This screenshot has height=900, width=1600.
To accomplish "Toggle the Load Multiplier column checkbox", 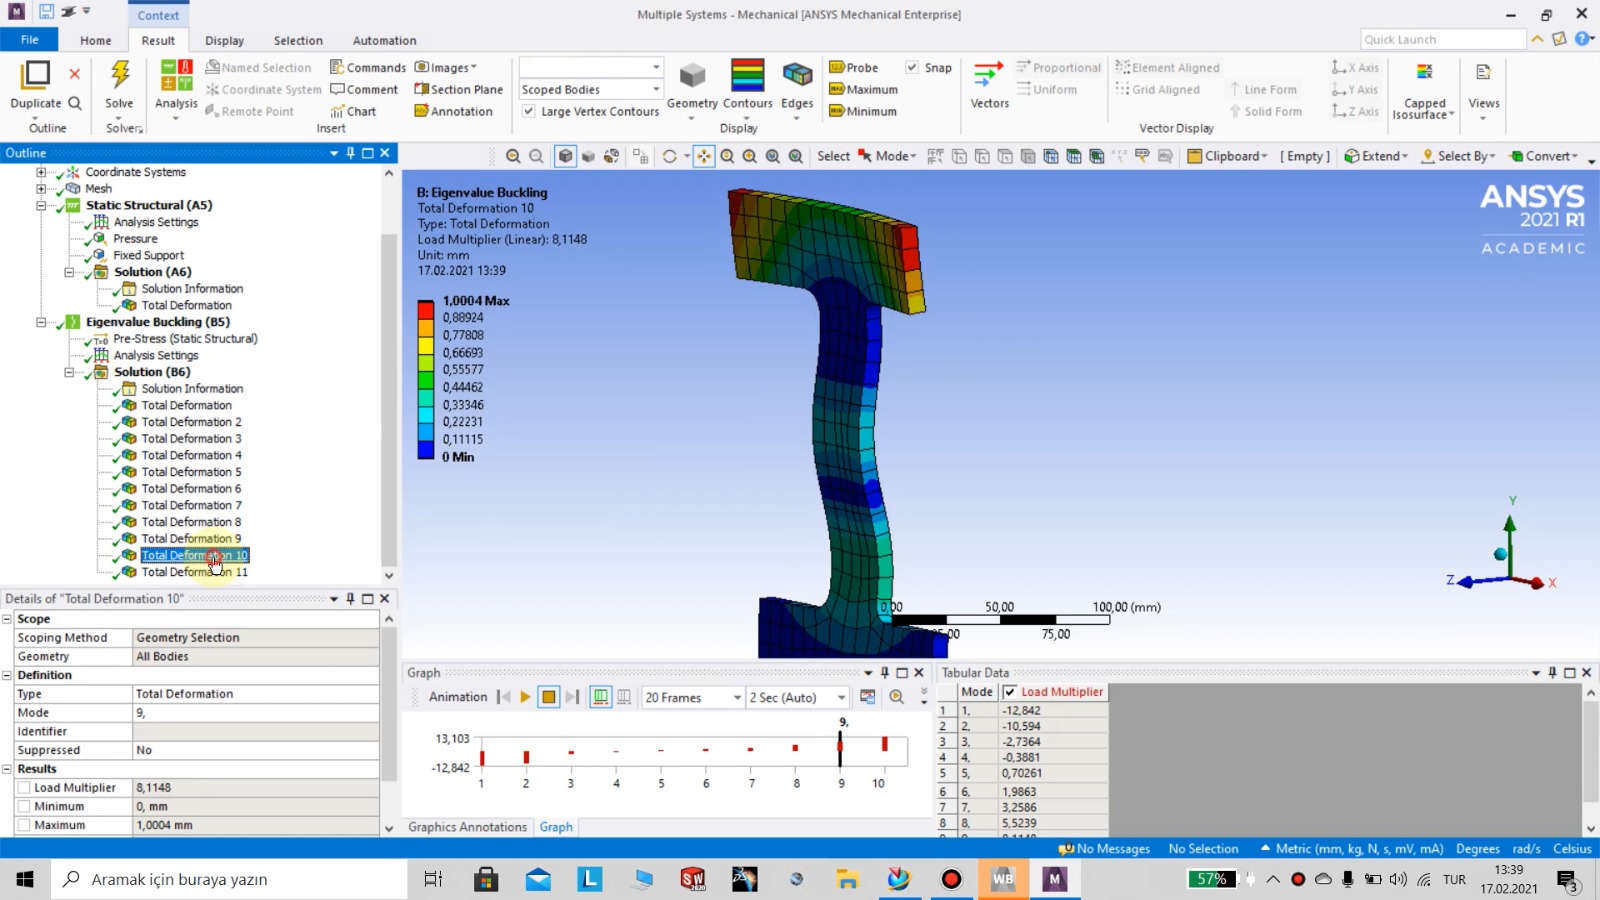I will 1010,692.
